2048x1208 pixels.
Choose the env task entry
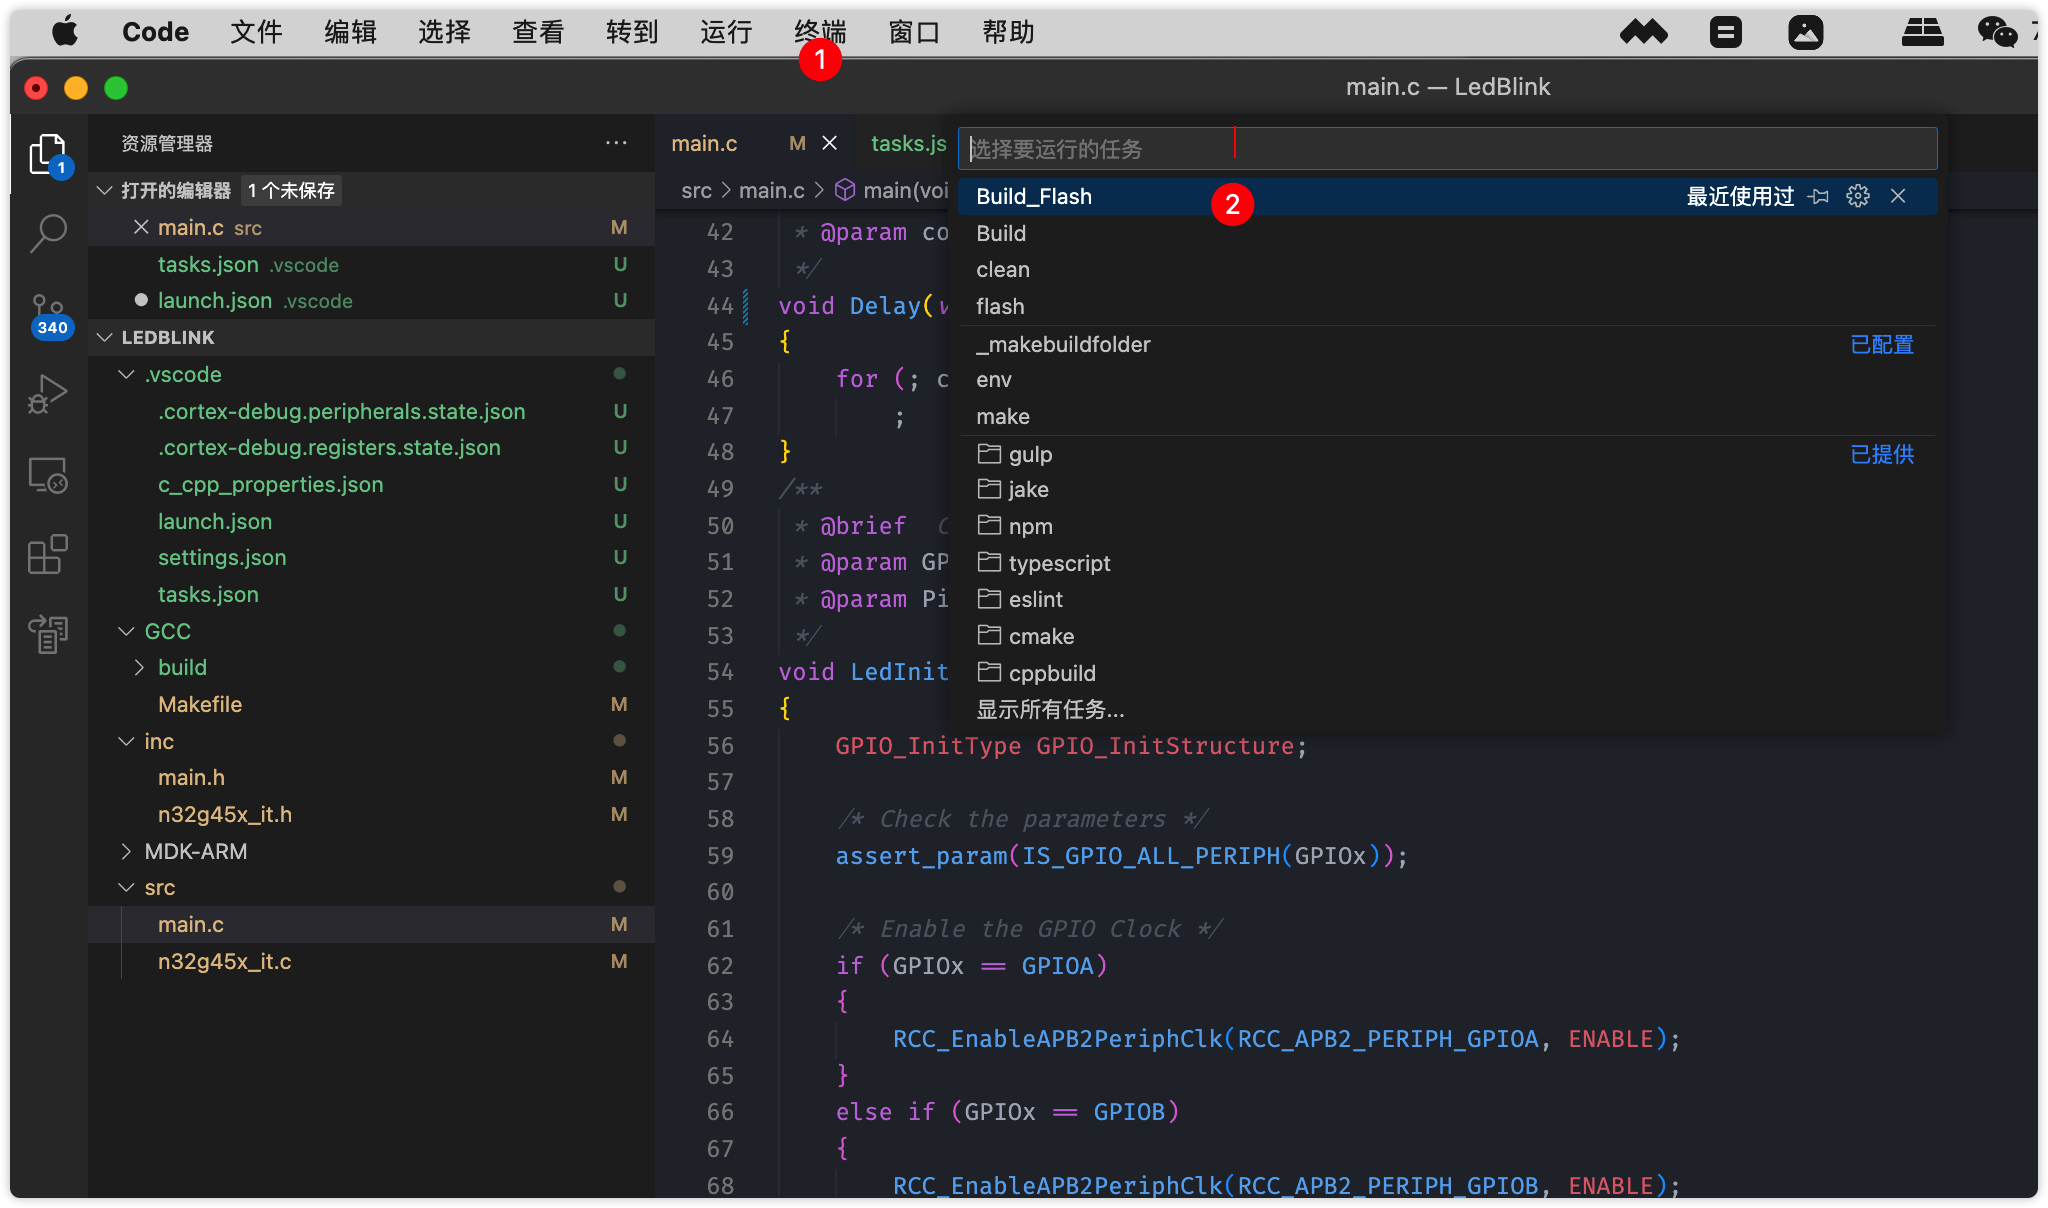pyautogui.click(x=1446, y=379)
